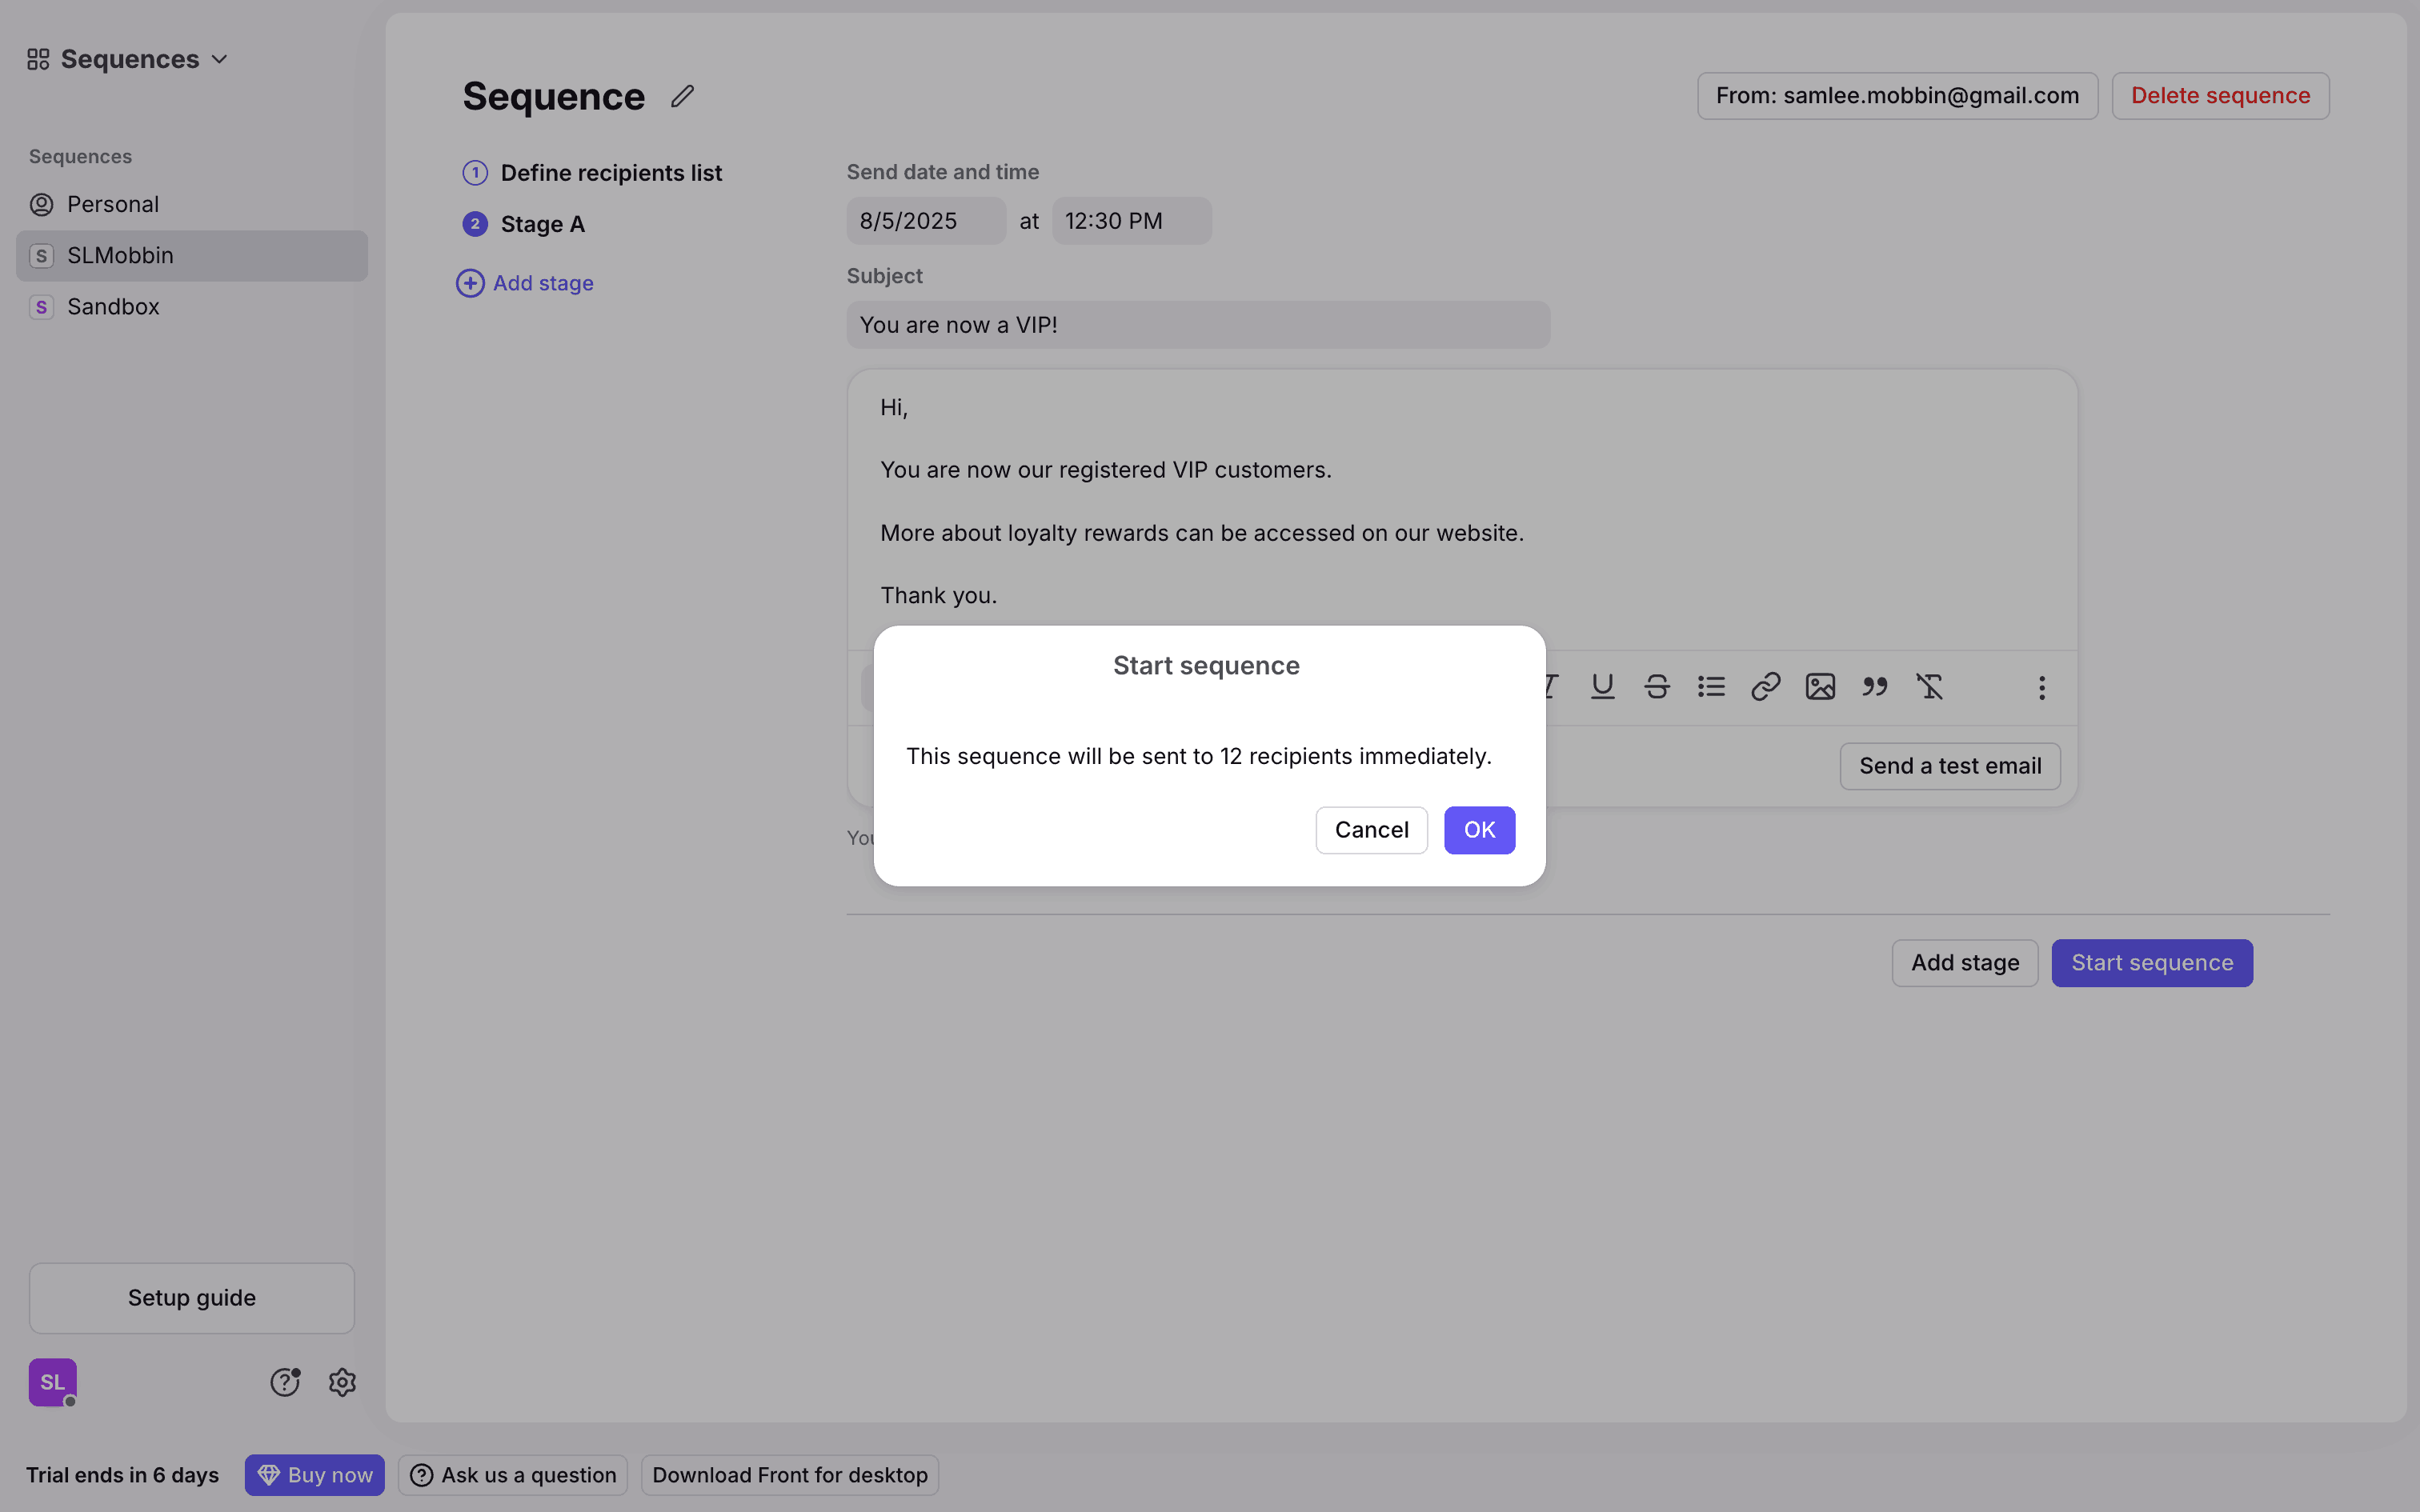Open the three-dot more options menu
This screenshot has height=1512, width=2420.
[x=2042, y=688]
